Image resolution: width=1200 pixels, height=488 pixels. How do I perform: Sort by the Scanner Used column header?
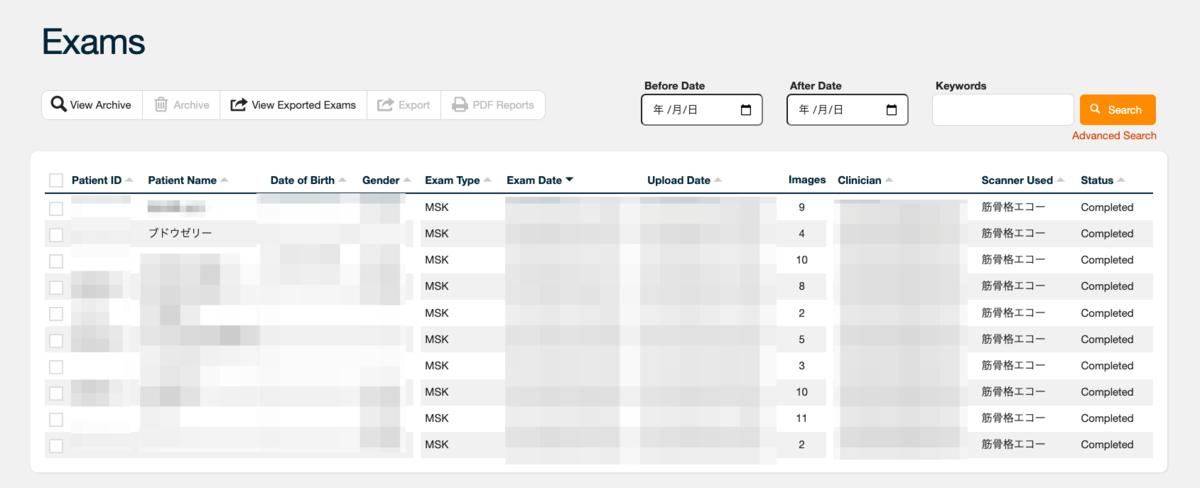tap(1017, 180)
